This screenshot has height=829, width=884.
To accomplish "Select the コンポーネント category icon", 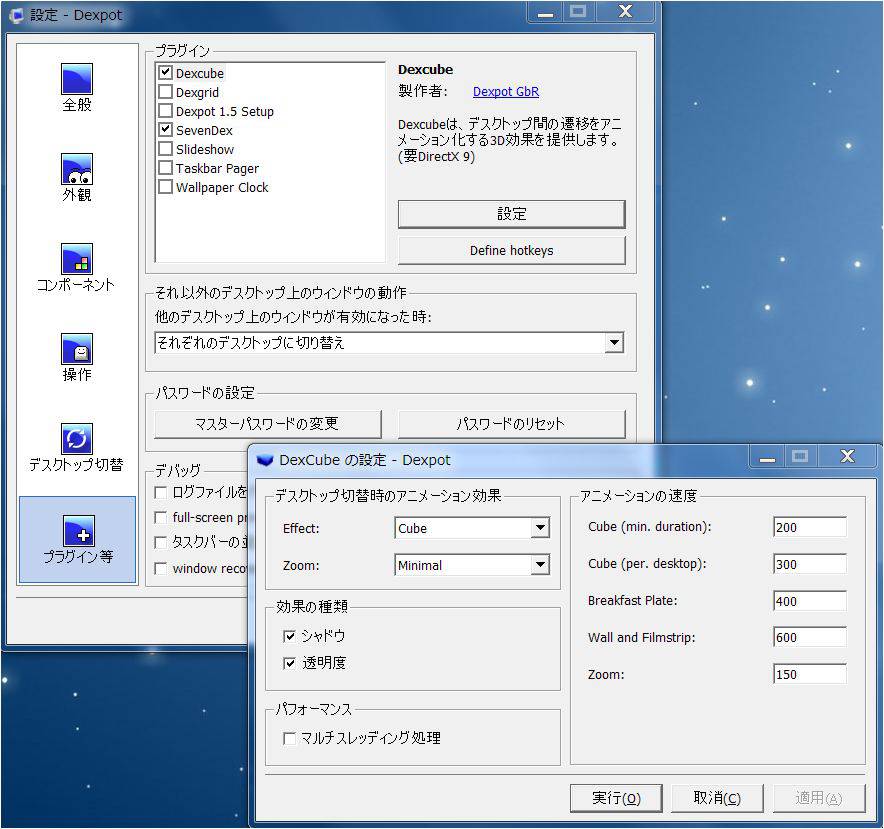I will 77,268.
